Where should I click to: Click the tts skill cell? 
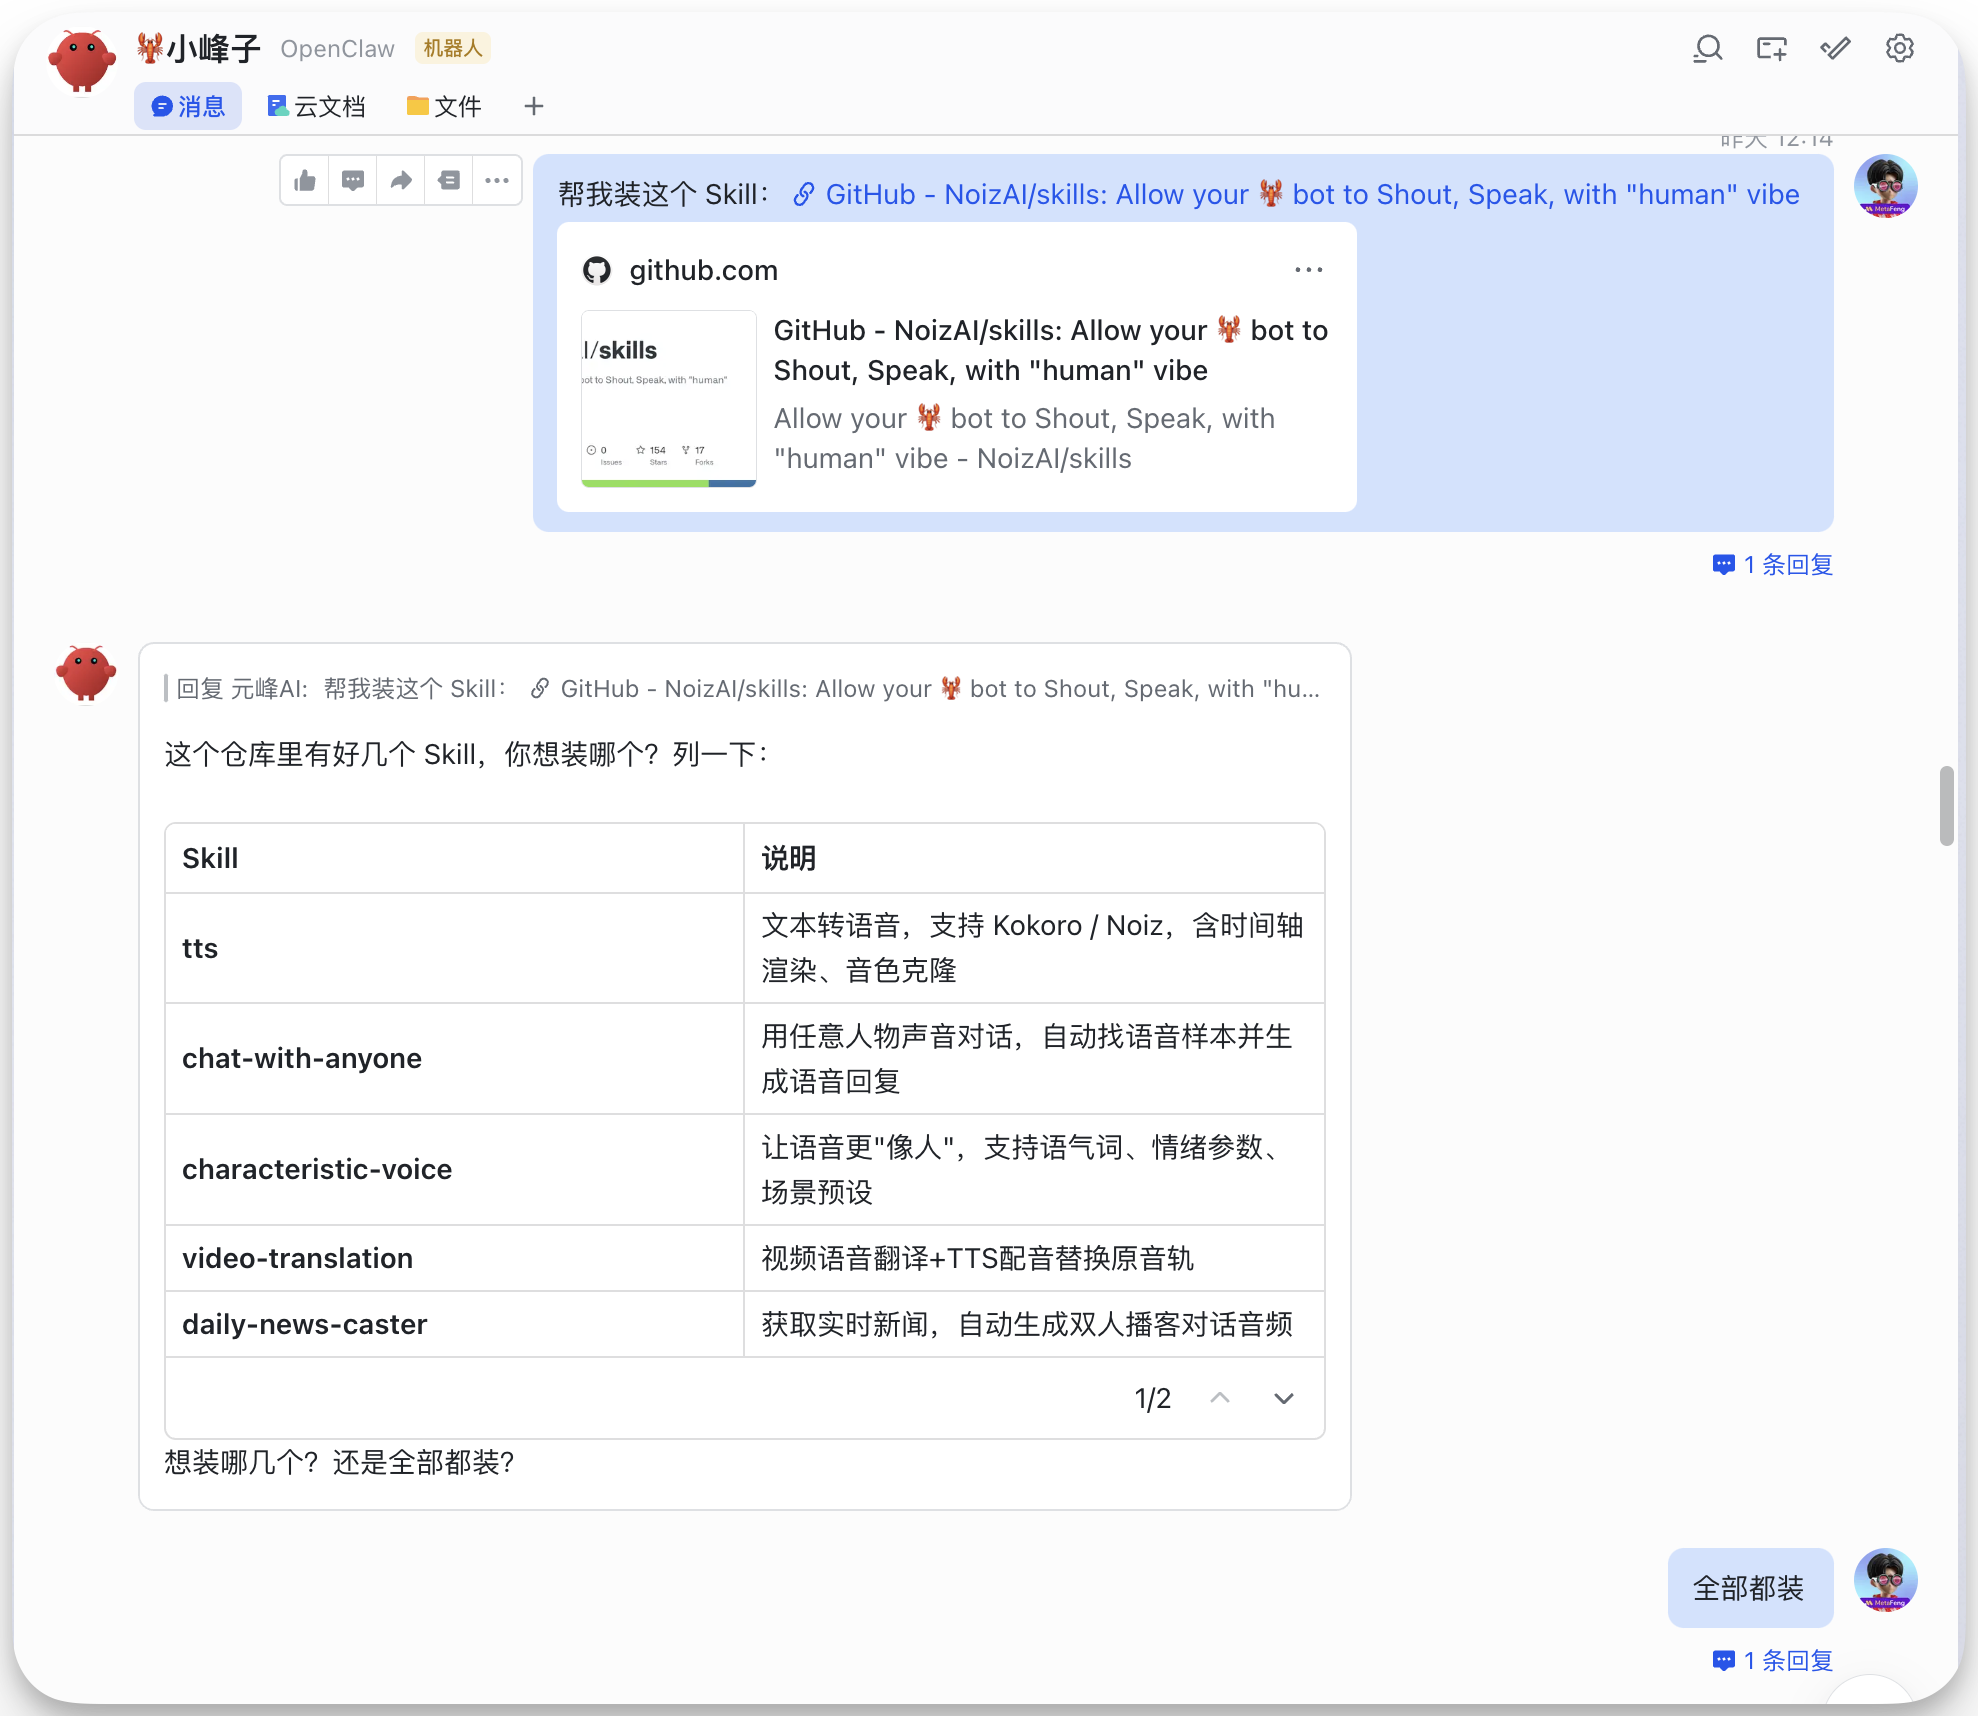tap(455, 948)
